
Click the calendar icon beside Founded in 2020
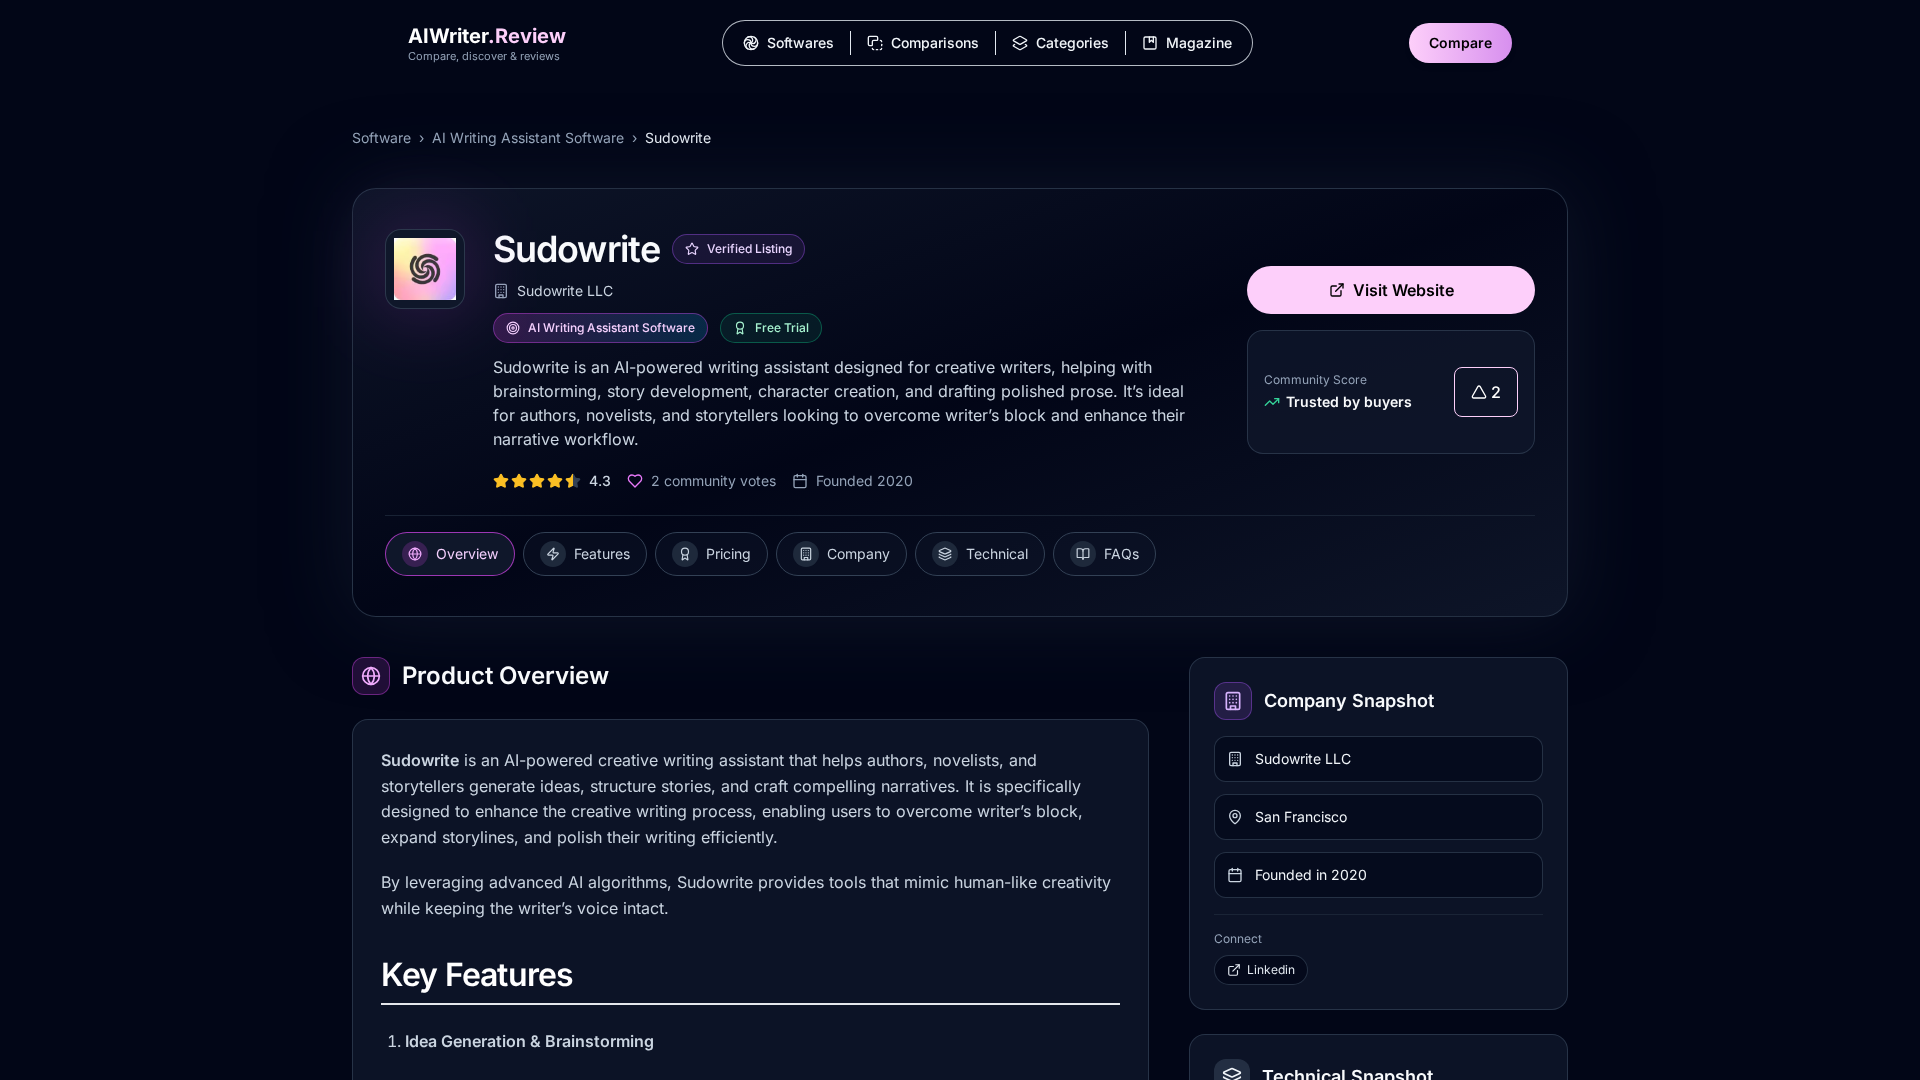click(x=1235, y=875)
